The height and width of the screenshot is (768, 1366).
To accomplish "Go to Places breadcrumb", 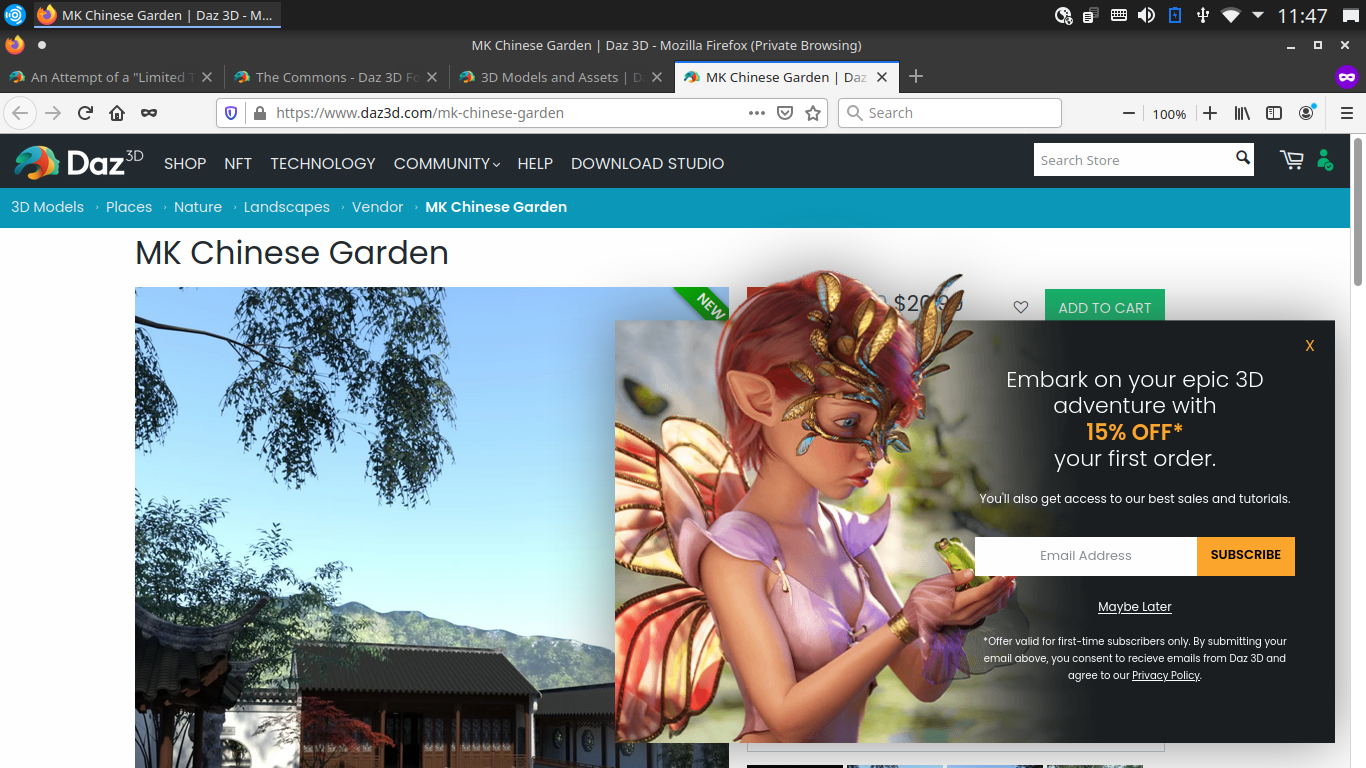I will (129, 207).
